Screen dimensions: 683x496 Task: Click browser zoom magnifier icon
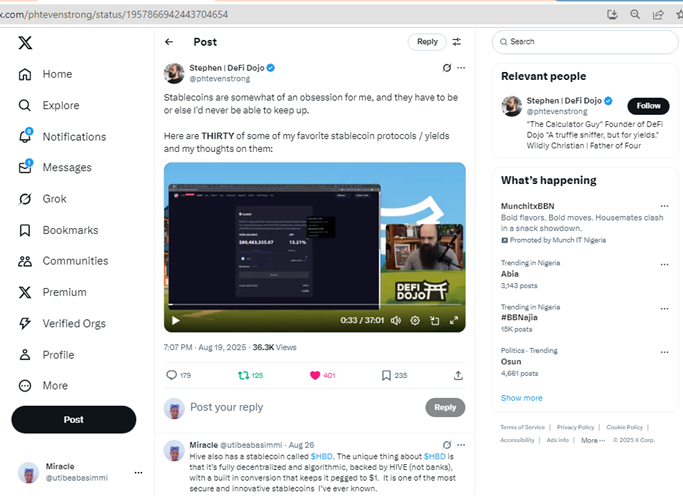click(635, 14)
